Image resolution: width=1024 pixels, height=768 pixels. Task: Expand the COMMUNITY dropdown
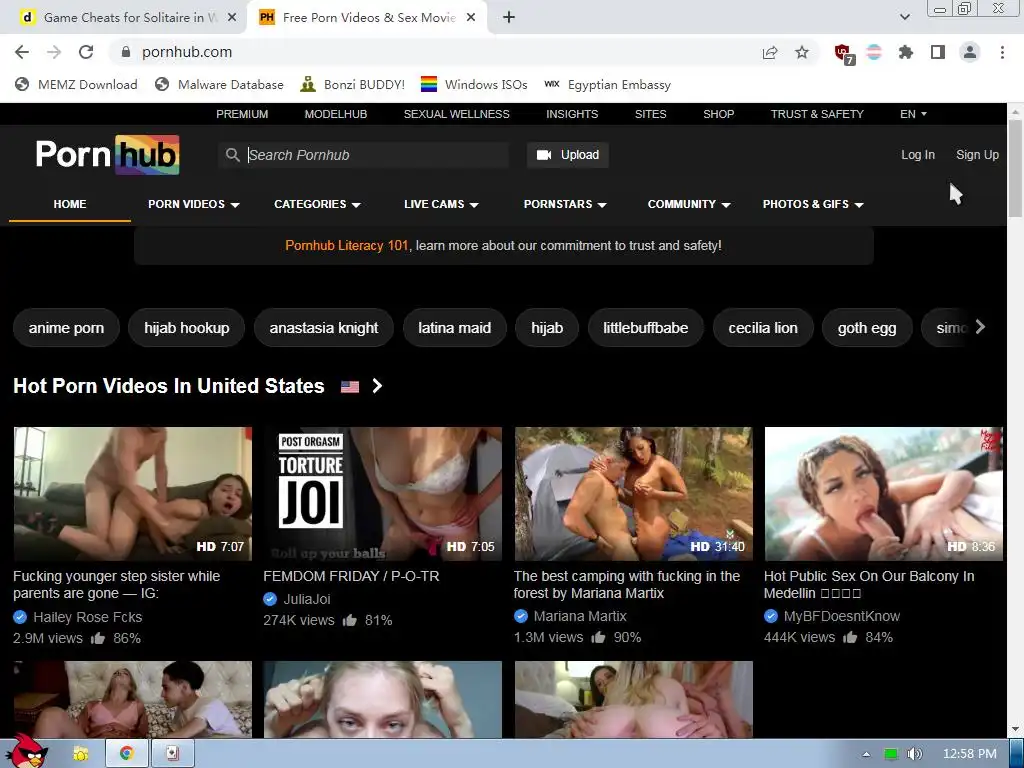click(689, 204)
